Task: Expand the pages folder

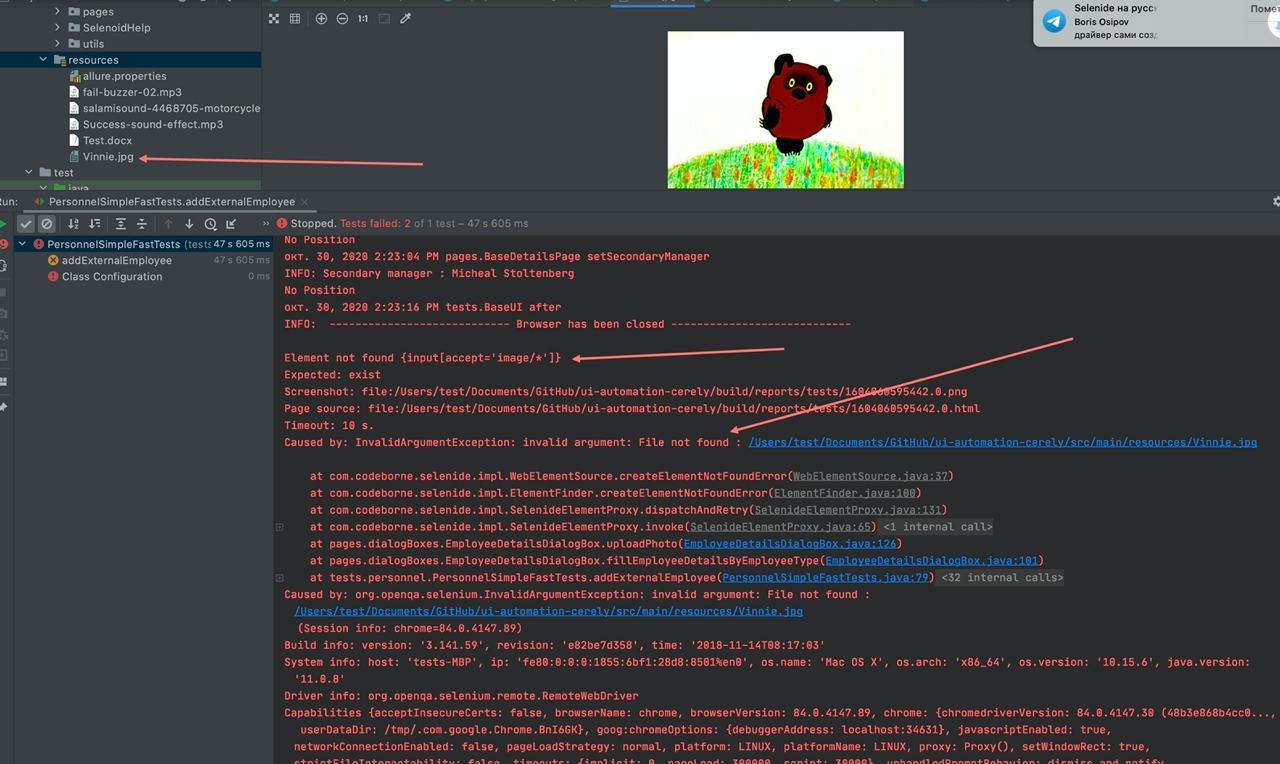Action: click(x=57, y=12)
